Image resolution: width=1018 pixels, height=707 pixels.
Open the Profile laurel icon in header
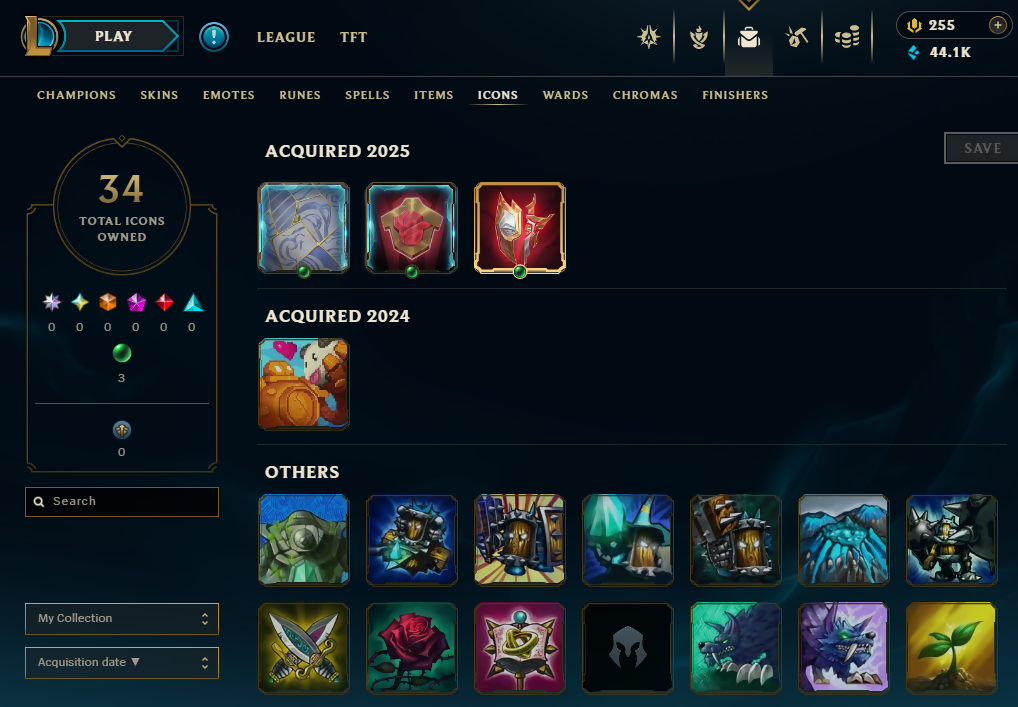pyautogui.click(x=699, y=37)
